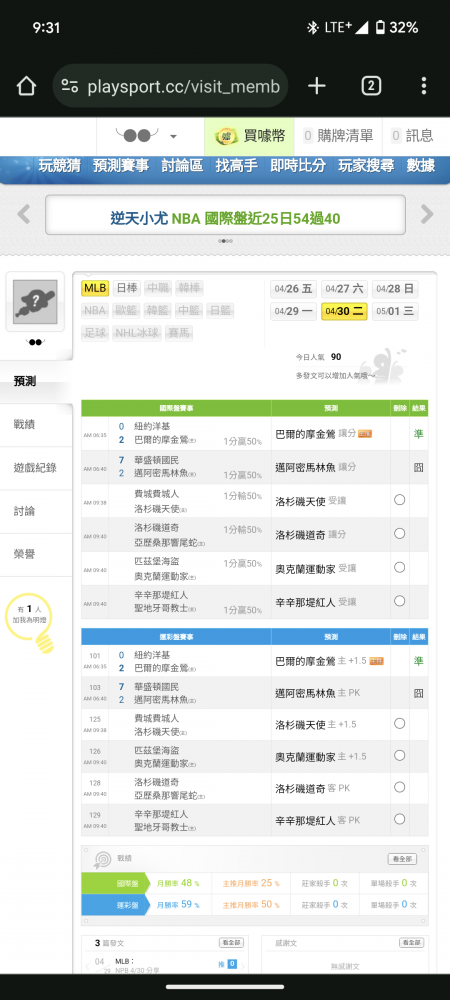Image resolution: width=450 pixels, height=1000 pixels.
Task: Open site info in the address bar
Action: point(70,86)
